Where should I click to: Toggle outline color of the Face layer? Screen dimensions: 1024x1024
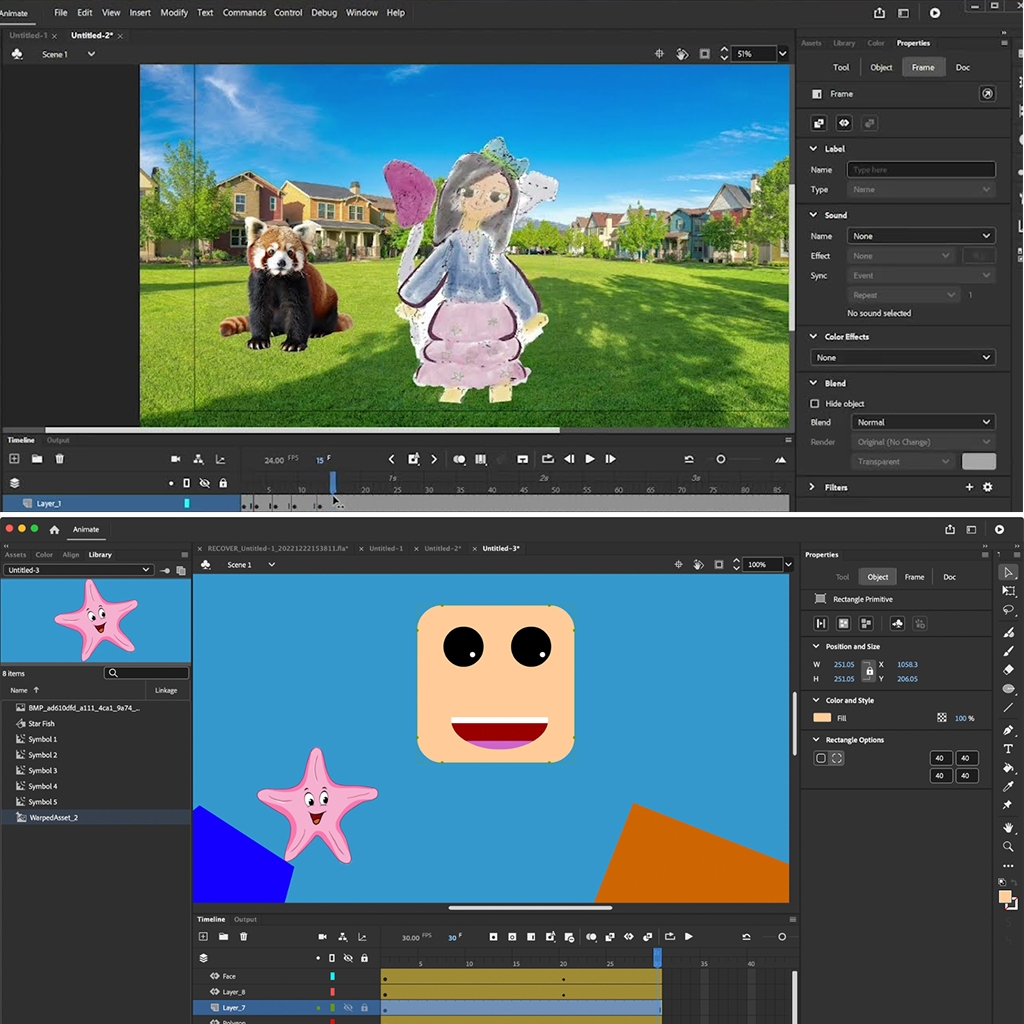332,976
